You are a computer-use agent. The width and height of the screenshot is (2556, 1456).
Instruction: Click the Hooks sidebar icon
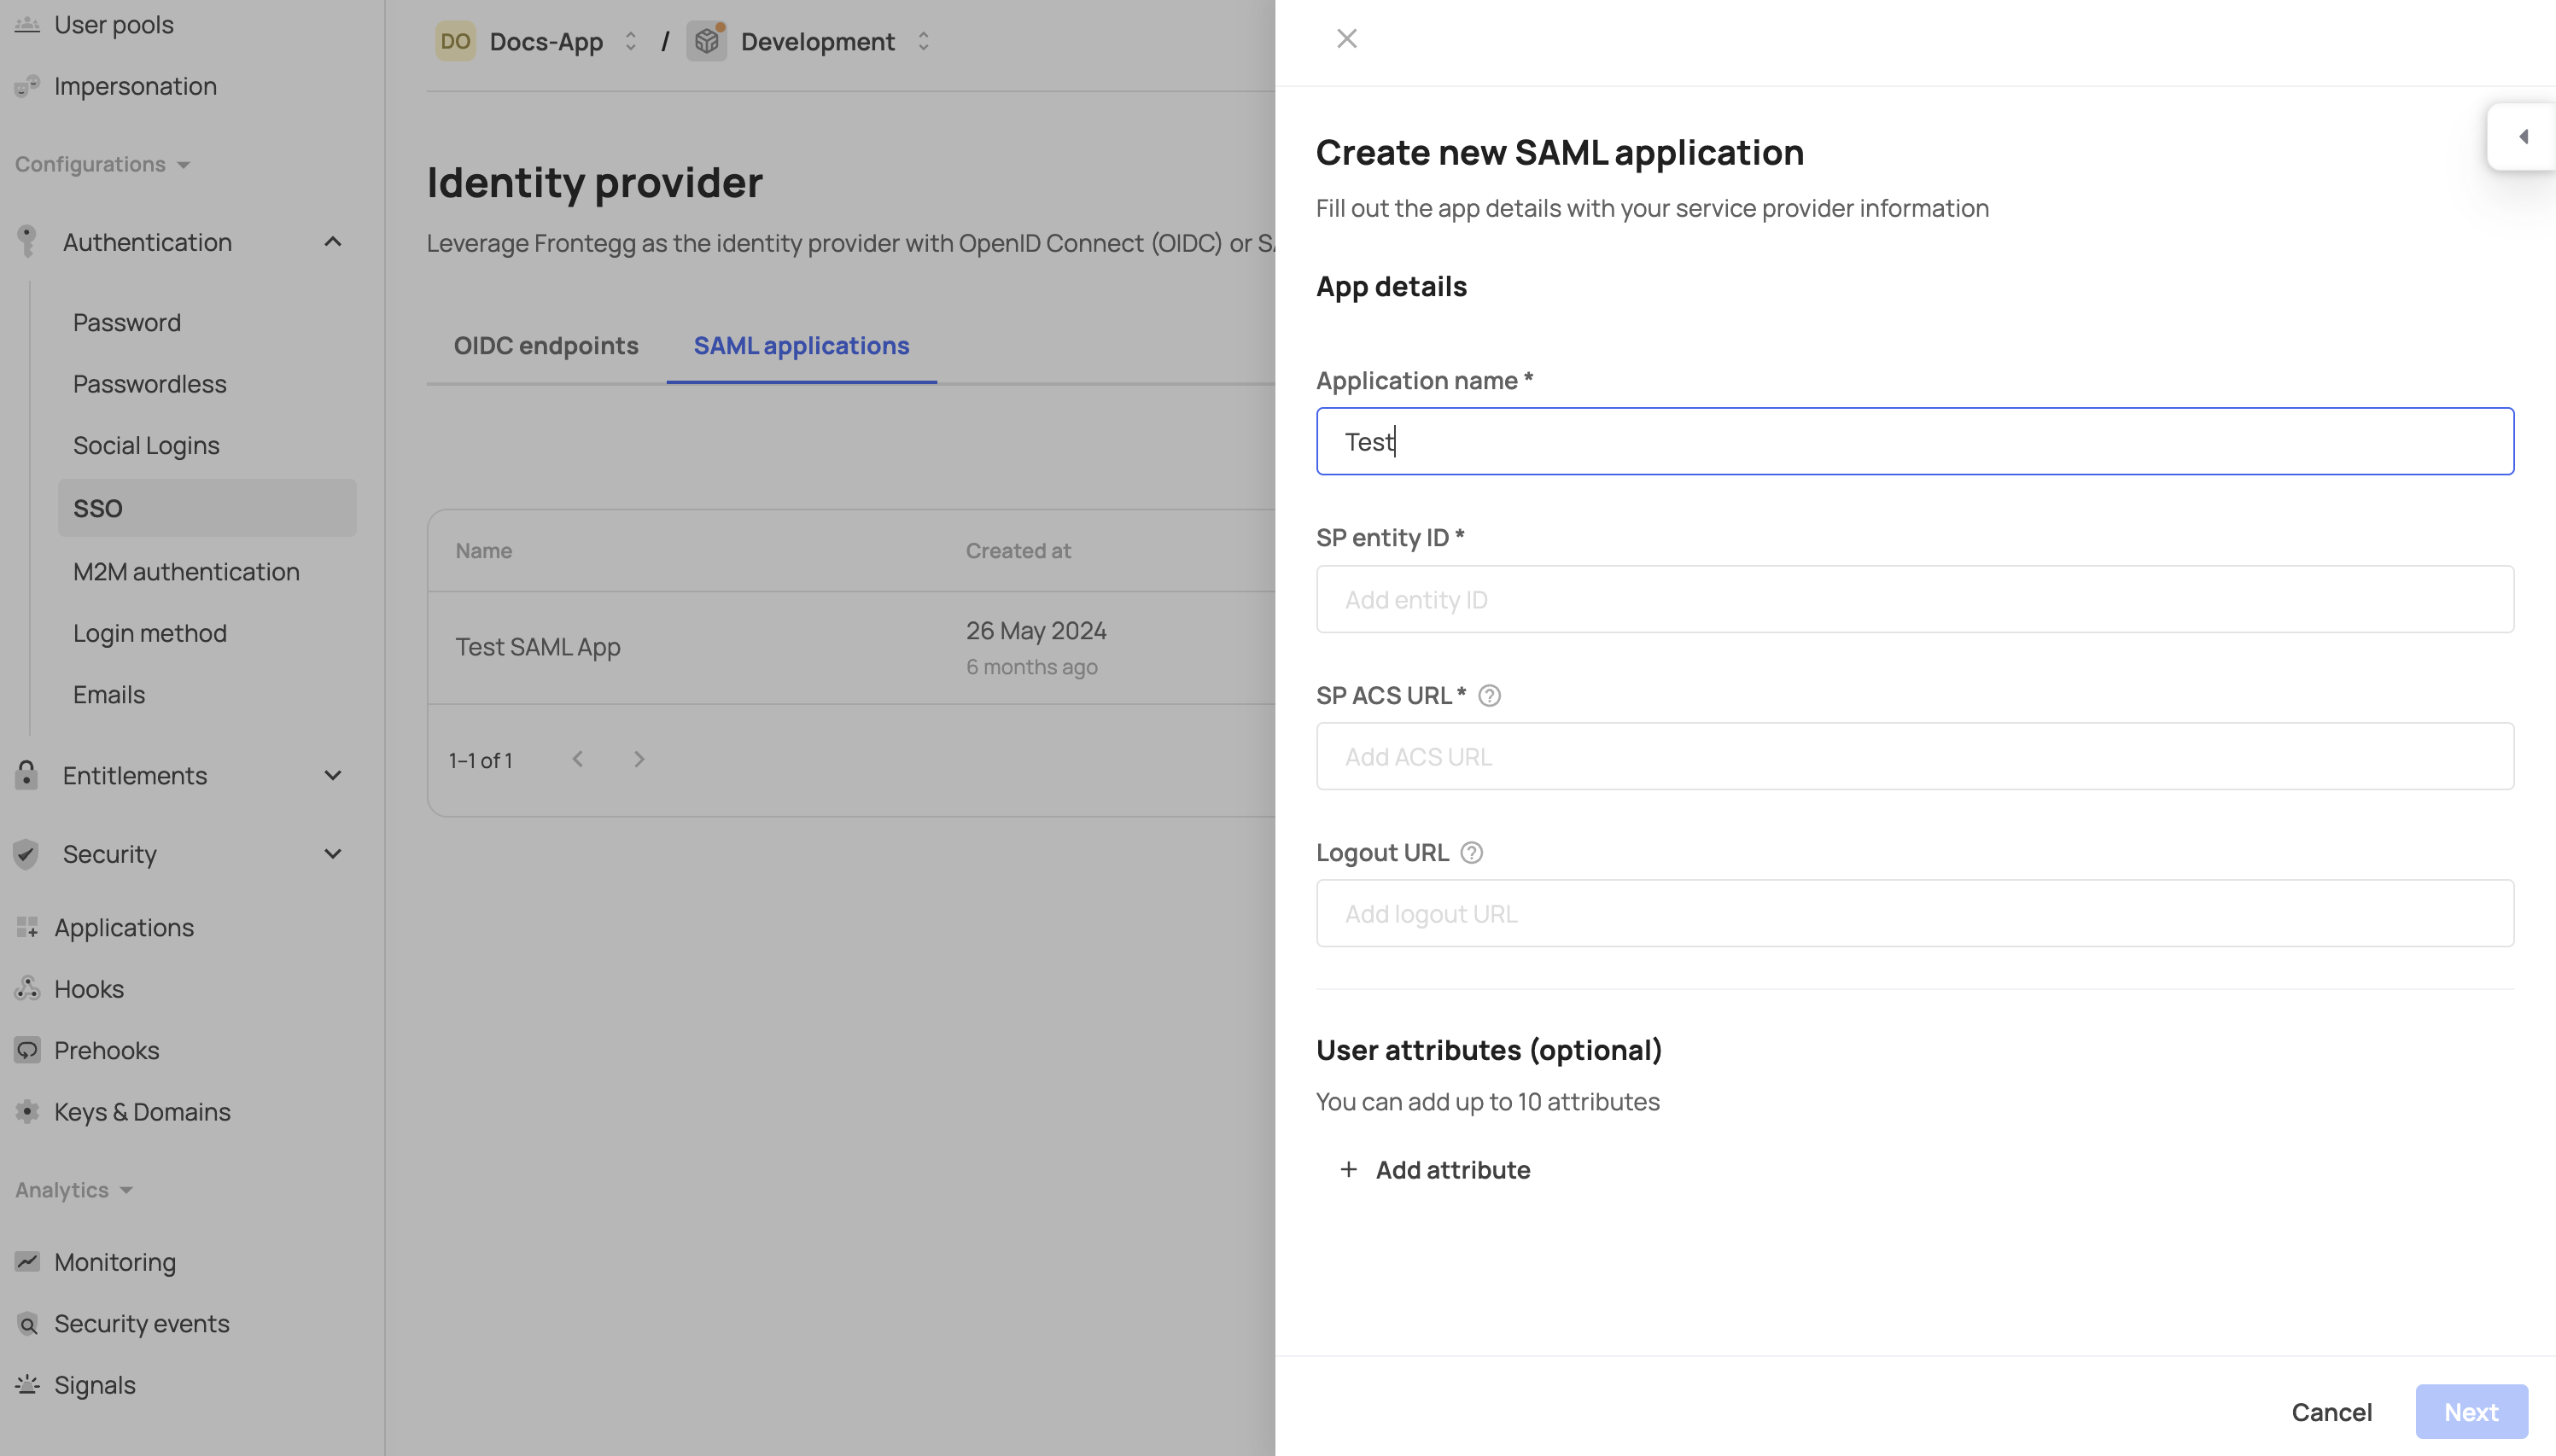pos(27,988)
